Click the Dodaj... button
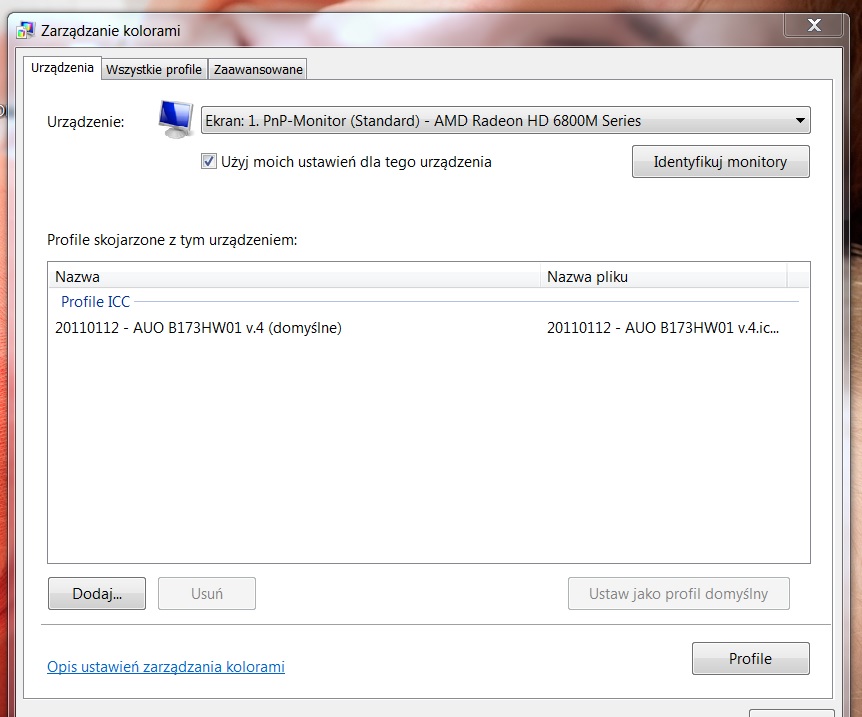The height and width of the screenshot is (717, 862). pyautogui.click(x=97, y=593)
